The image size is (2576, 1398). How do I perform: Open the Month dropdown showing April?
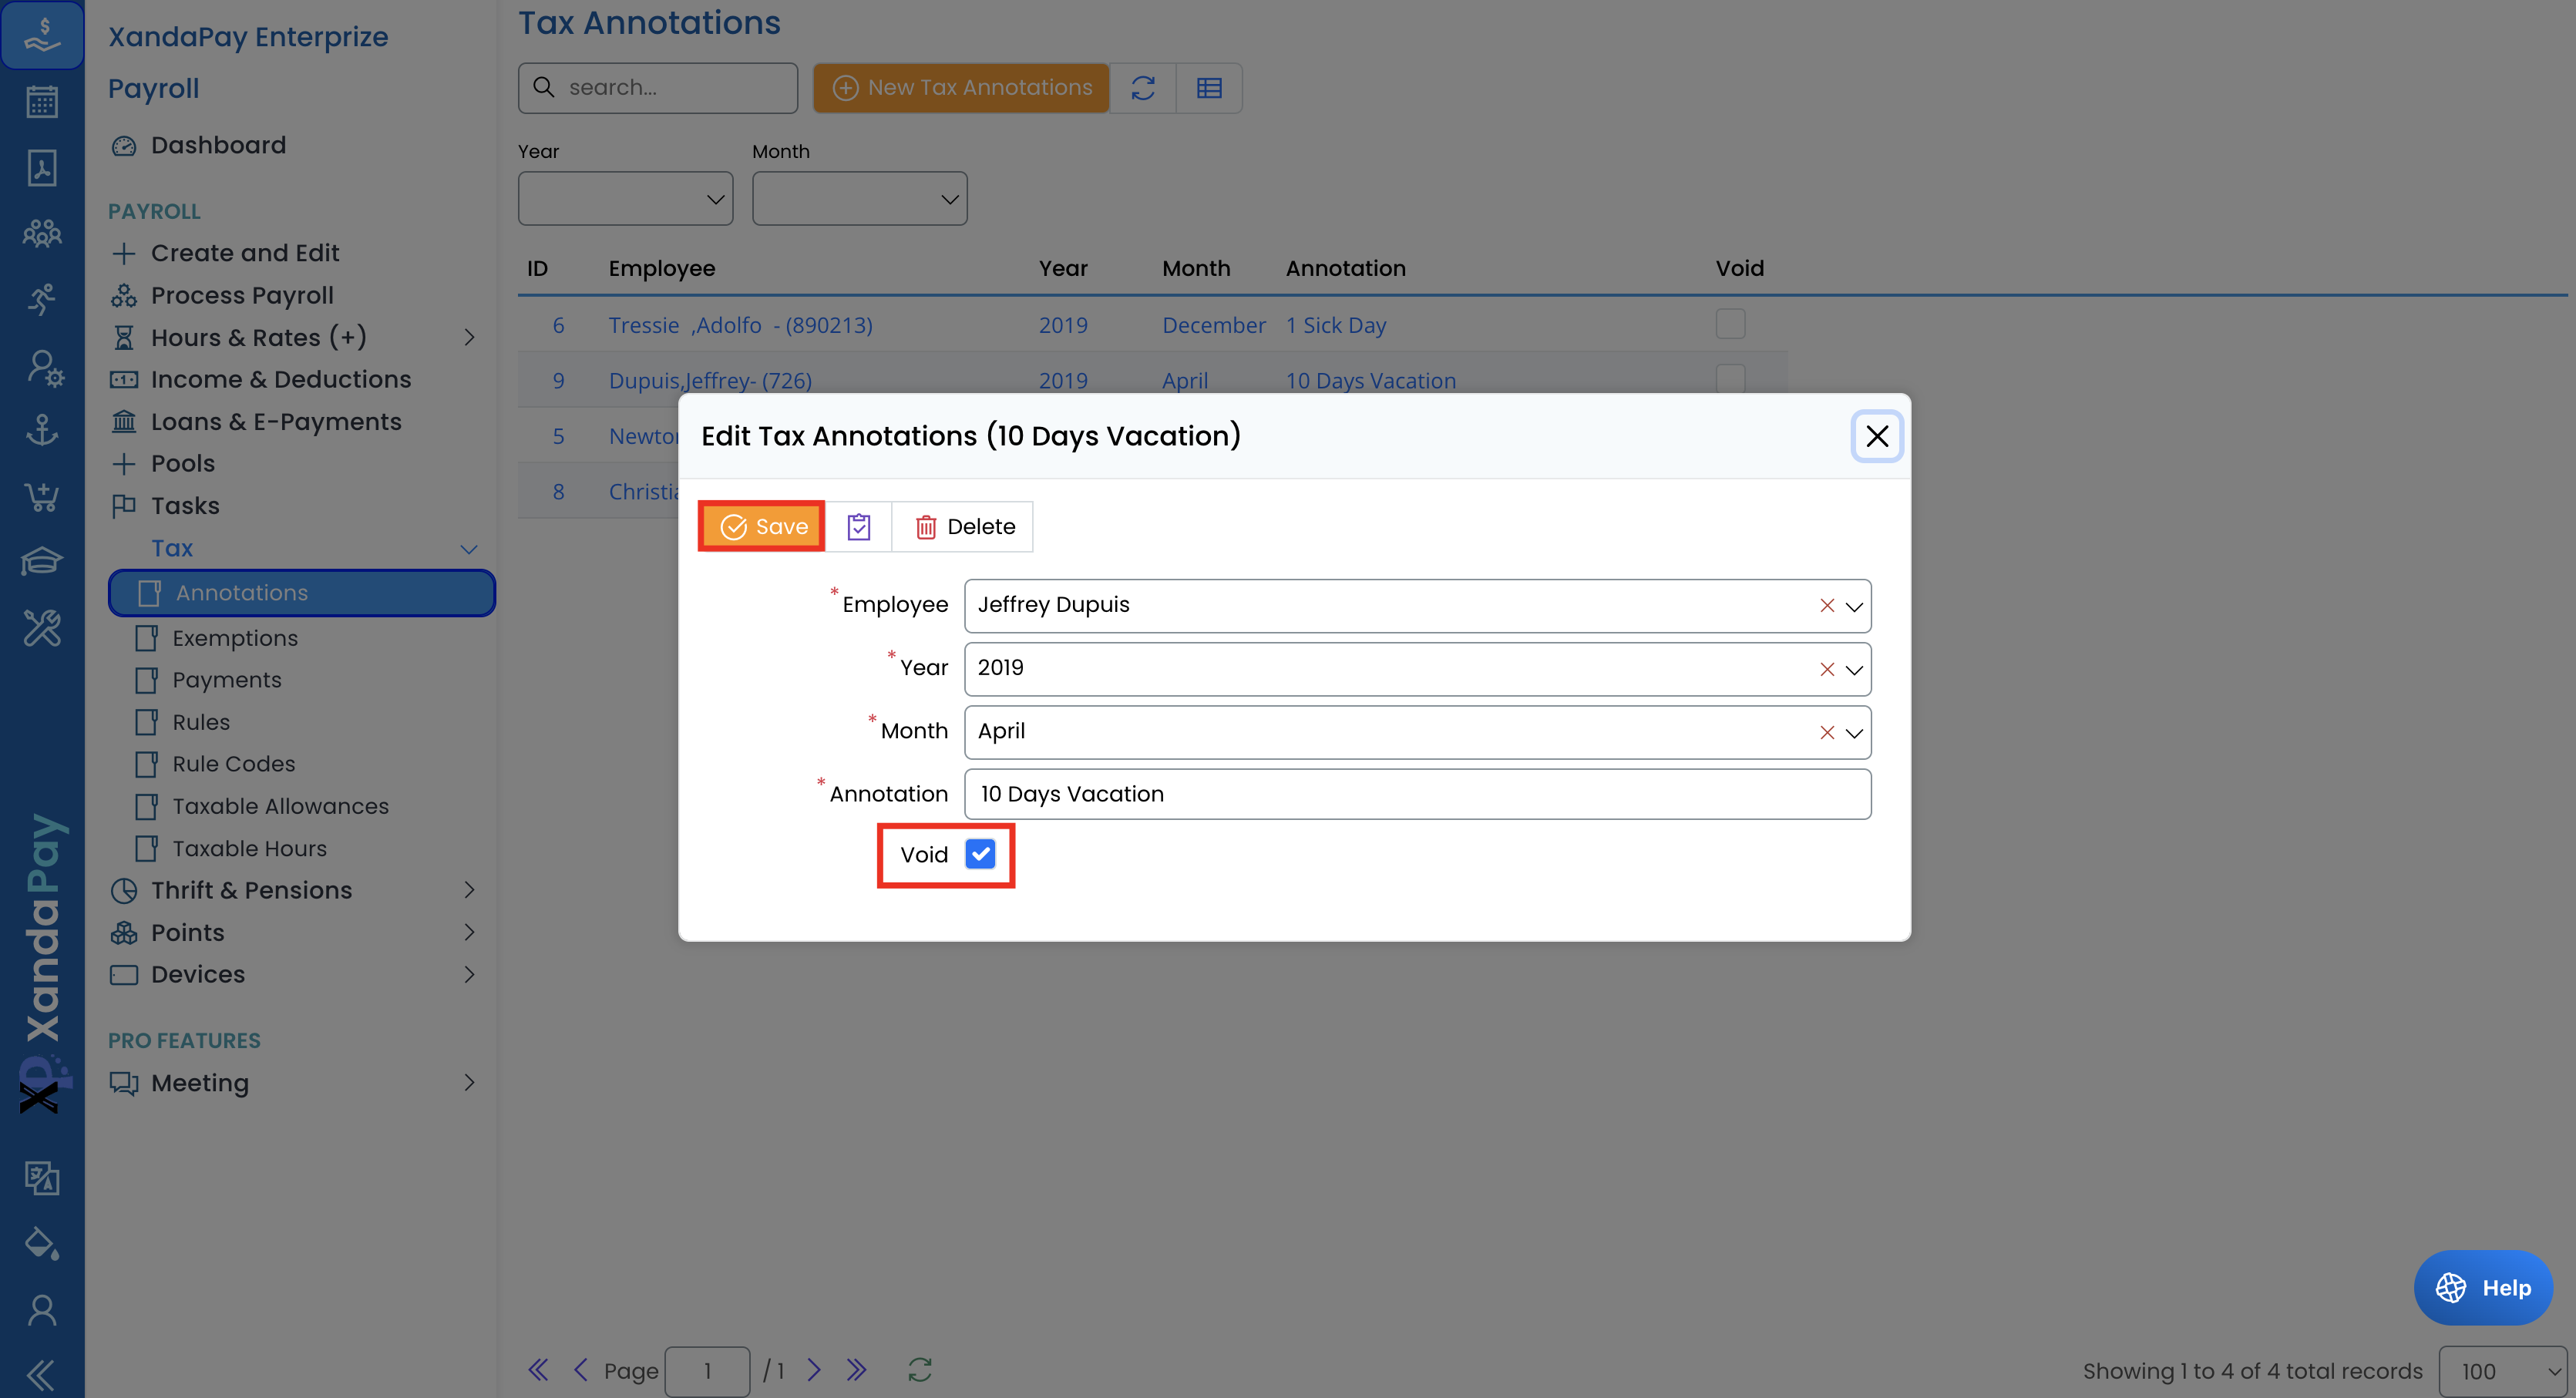1854,732
